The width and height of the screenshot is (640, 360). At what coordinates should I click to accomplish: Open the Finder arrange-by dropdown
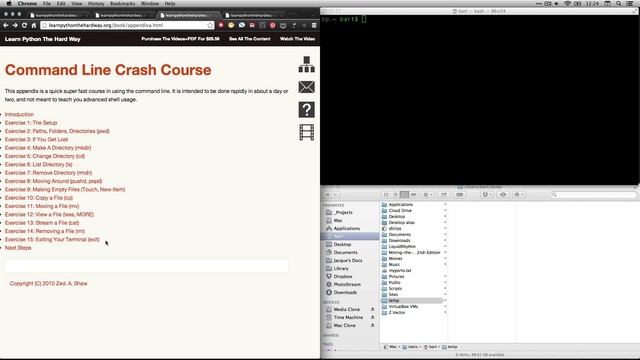427,195
